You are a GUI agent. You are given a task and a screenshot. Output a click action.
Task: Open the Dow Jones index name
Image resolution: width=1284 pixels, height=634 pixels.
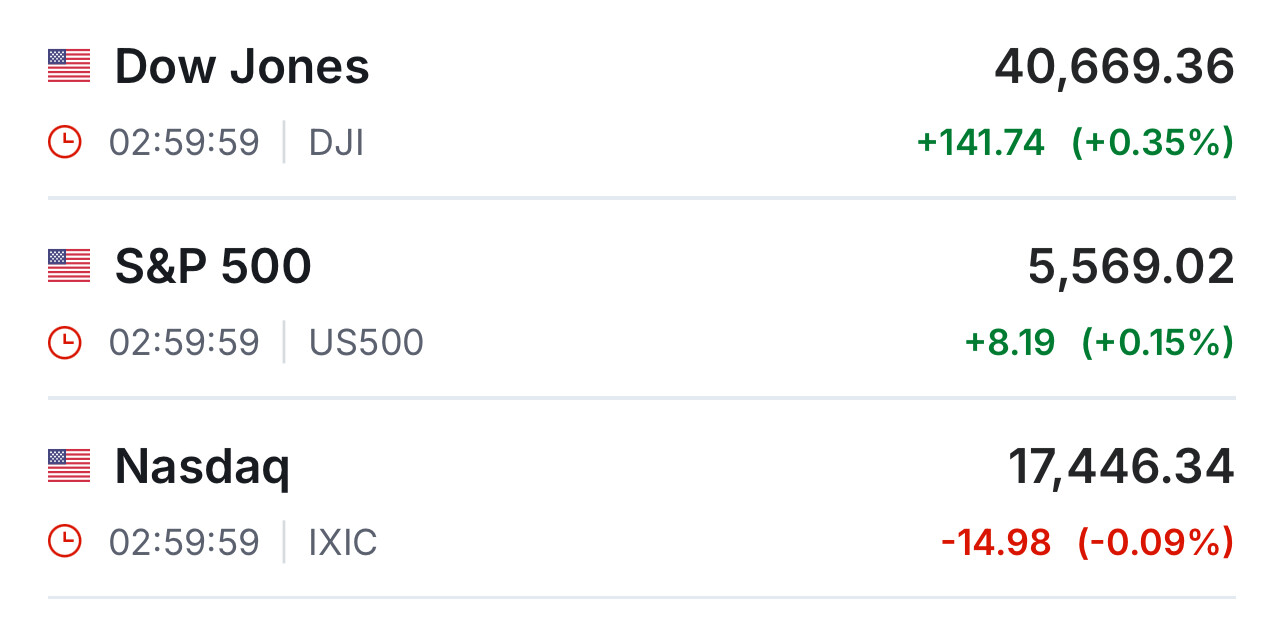coord(242,67)
